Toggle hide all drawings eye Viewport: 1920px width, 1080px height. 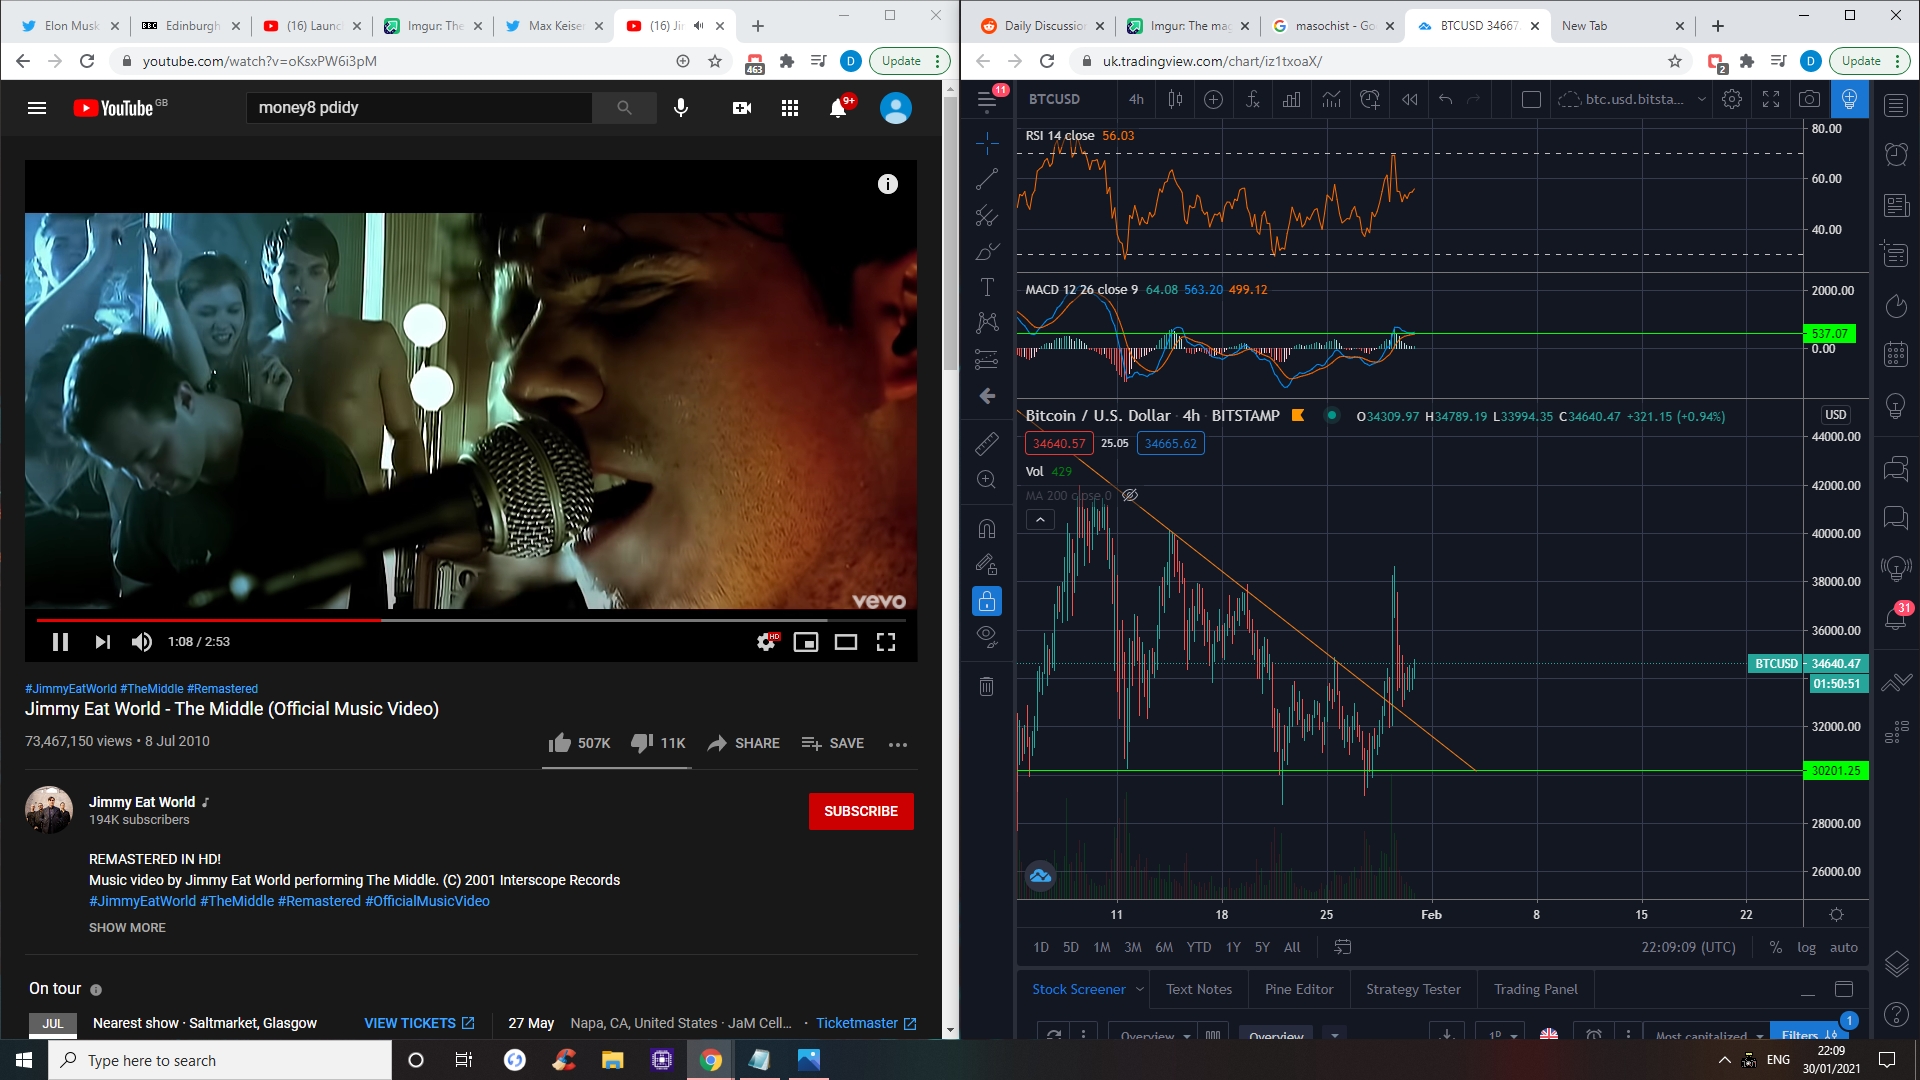tap(987, 636)
